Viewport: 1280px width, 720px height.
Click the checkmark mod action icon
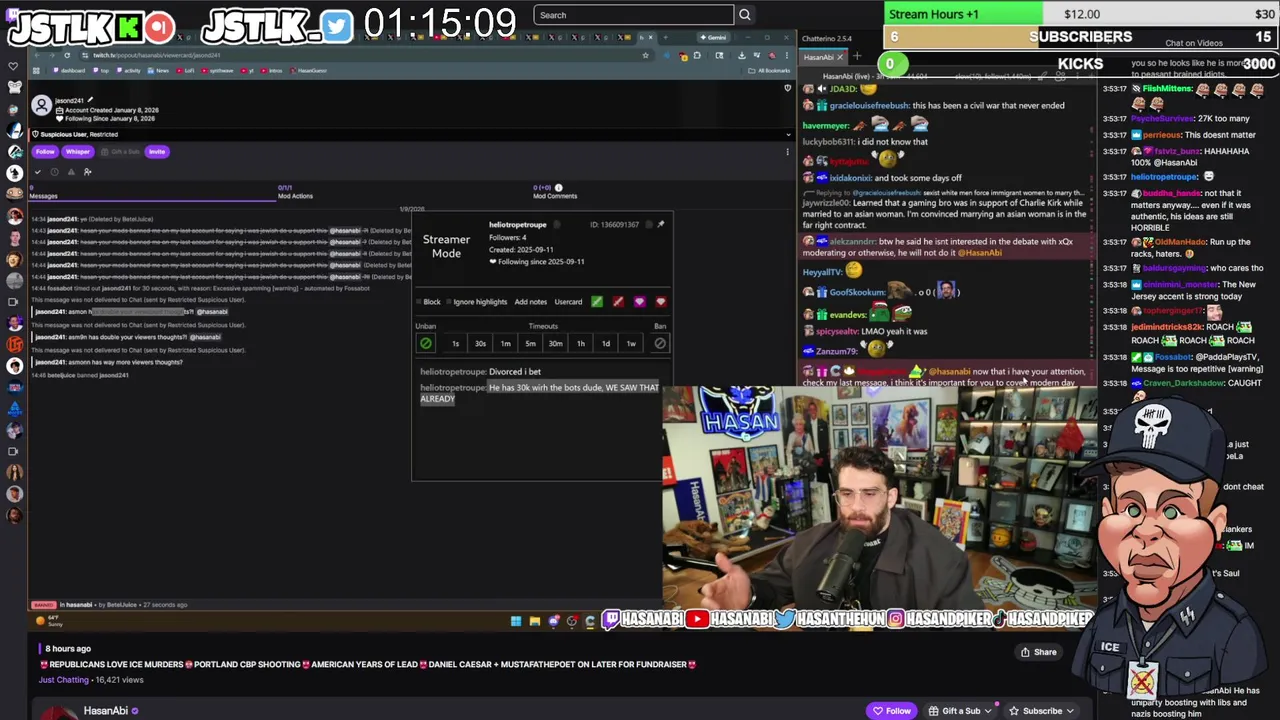coord(38,172)
